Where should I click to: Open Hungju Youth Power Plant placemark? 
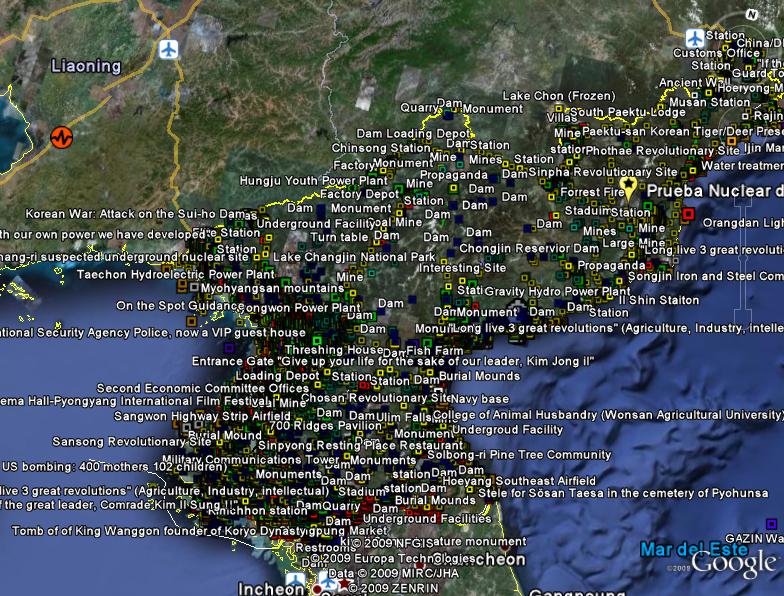[x=298, y=181]
